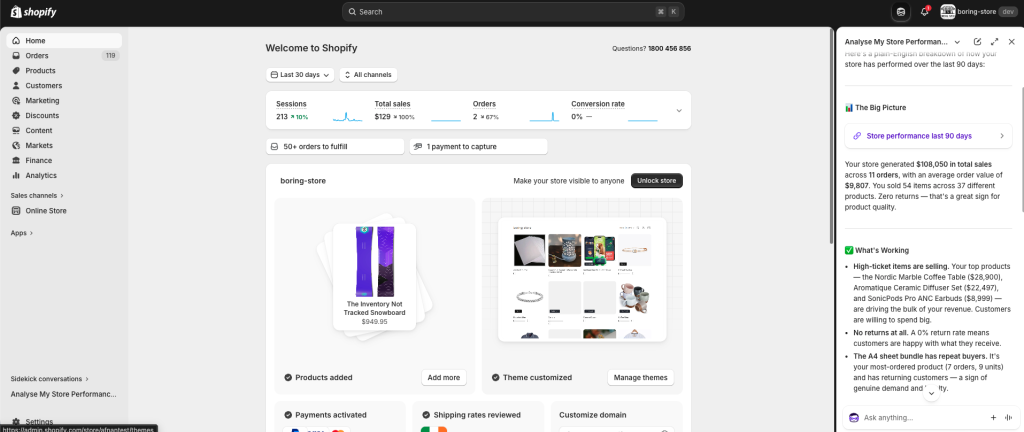Open the conversation title dropdown in Sidekick

pos(957,42)
